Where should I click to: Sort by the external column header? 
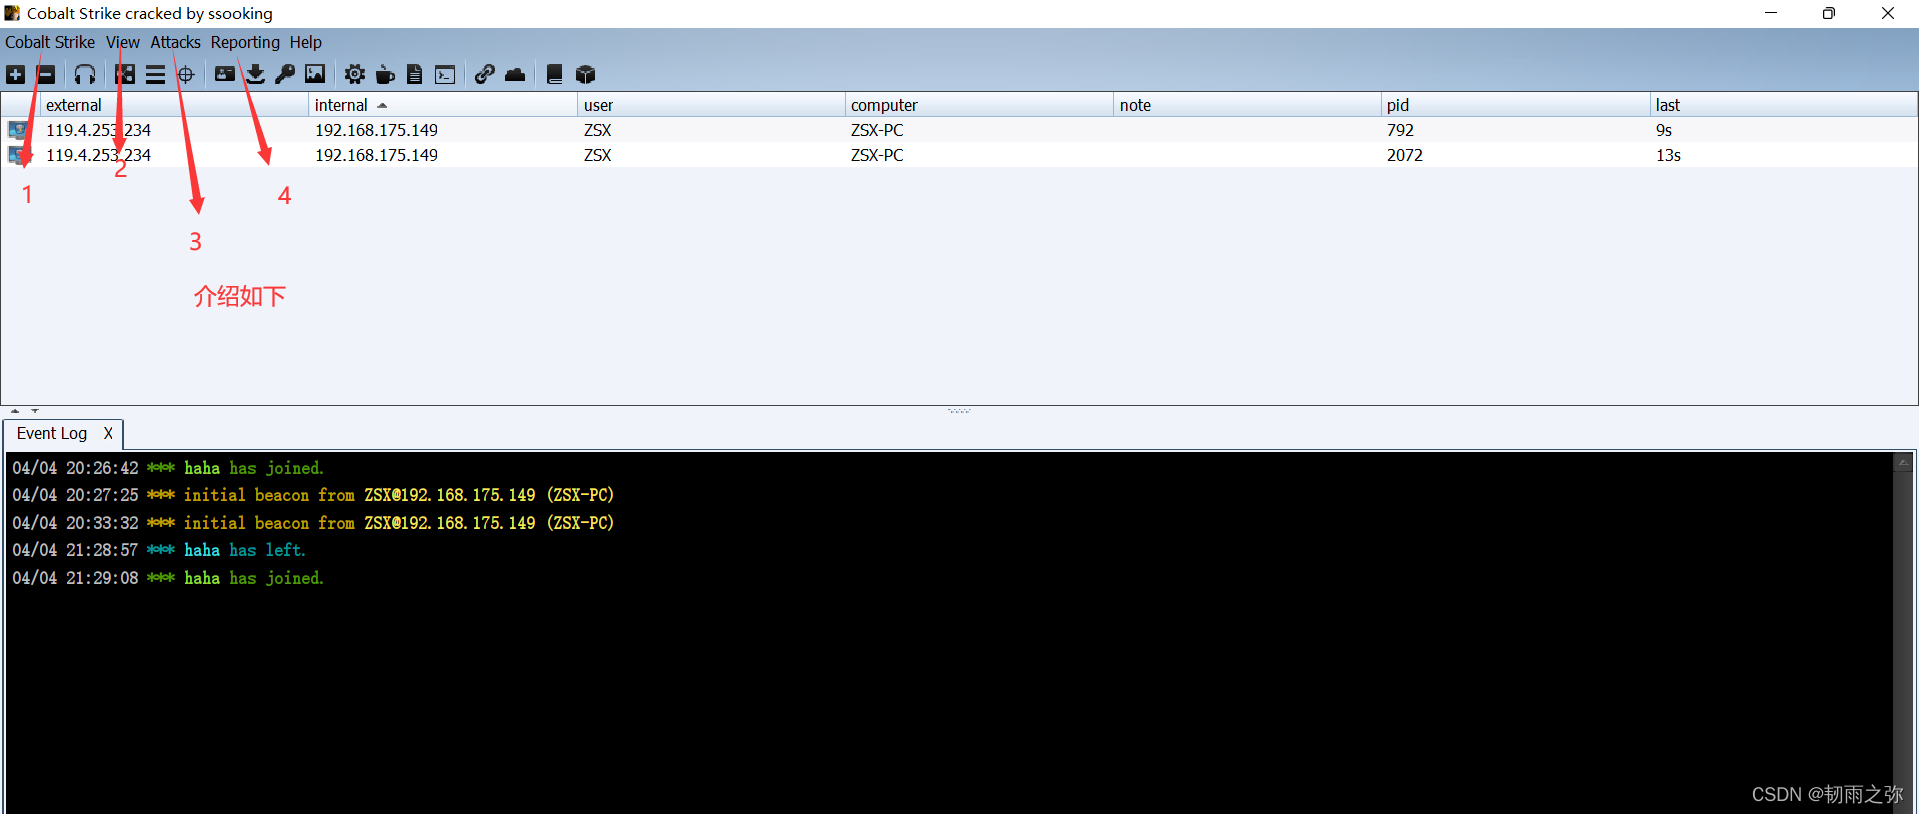[x=174, y=105]
